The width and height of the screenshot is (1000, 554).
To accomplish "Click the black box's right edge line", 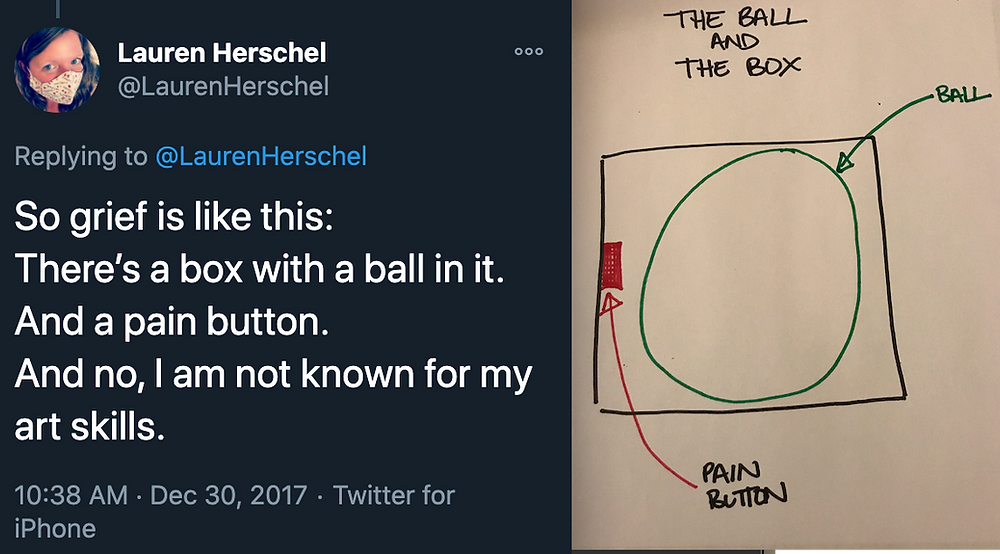I will click(x=889, y=268).
